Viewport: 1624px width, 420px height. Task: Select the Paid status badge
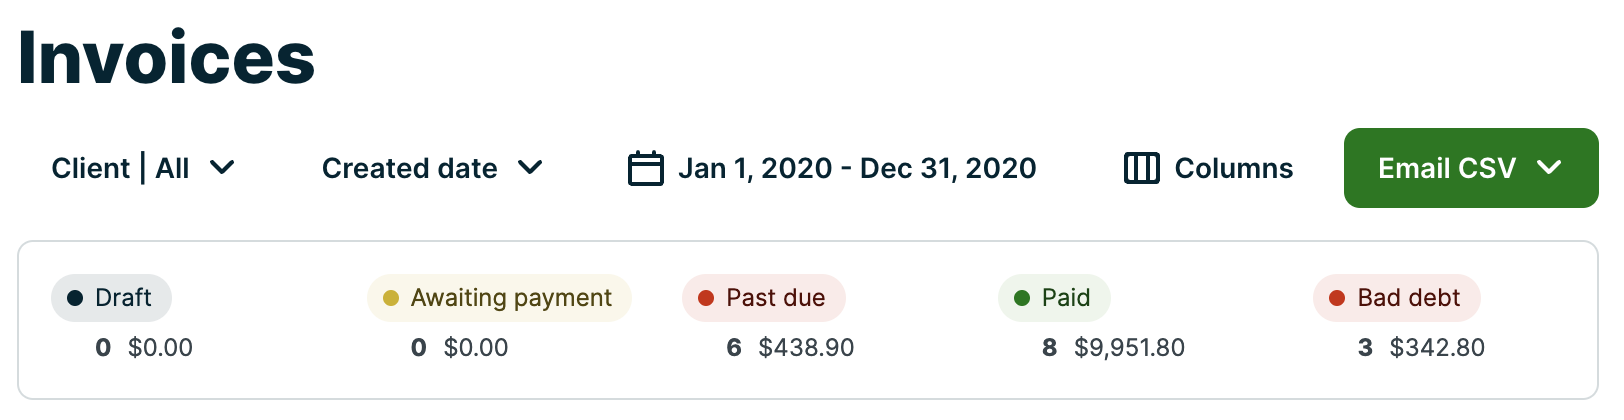coord(1055,298)
